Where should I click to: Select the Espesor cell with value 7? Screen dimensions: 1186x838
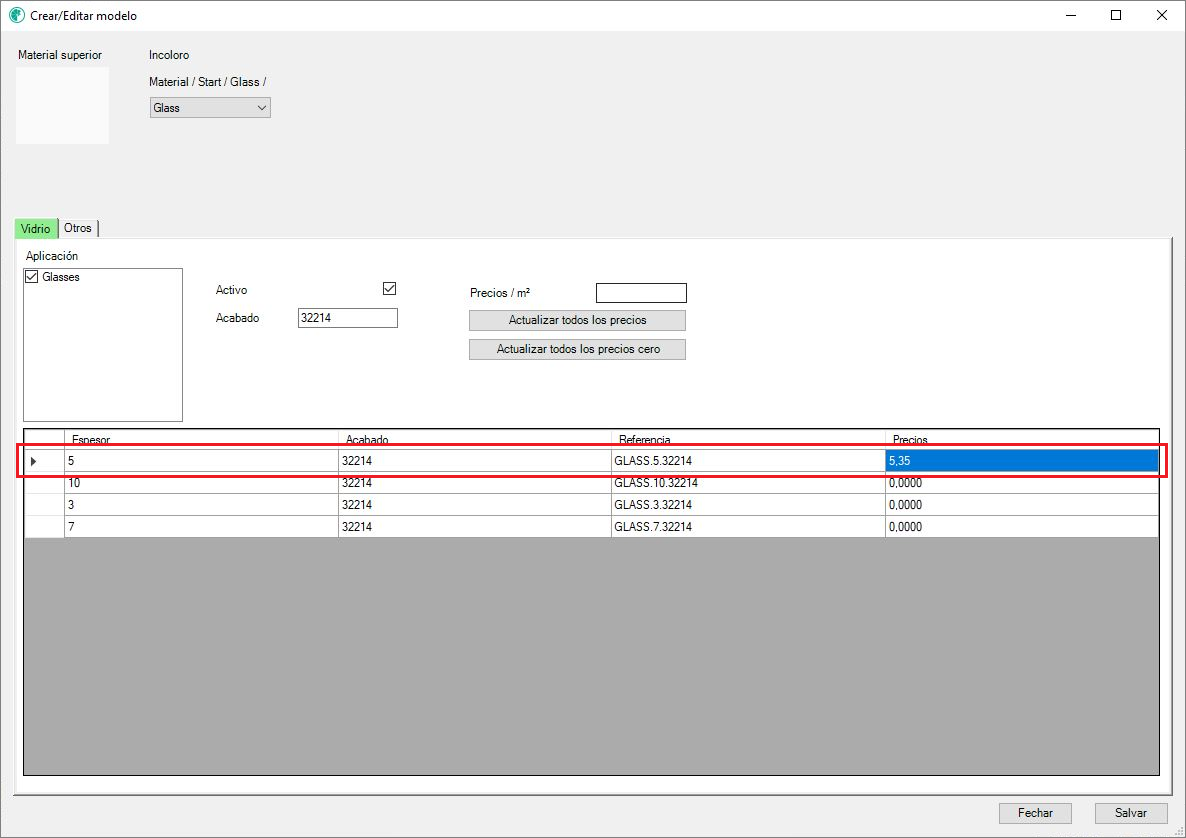200,527
